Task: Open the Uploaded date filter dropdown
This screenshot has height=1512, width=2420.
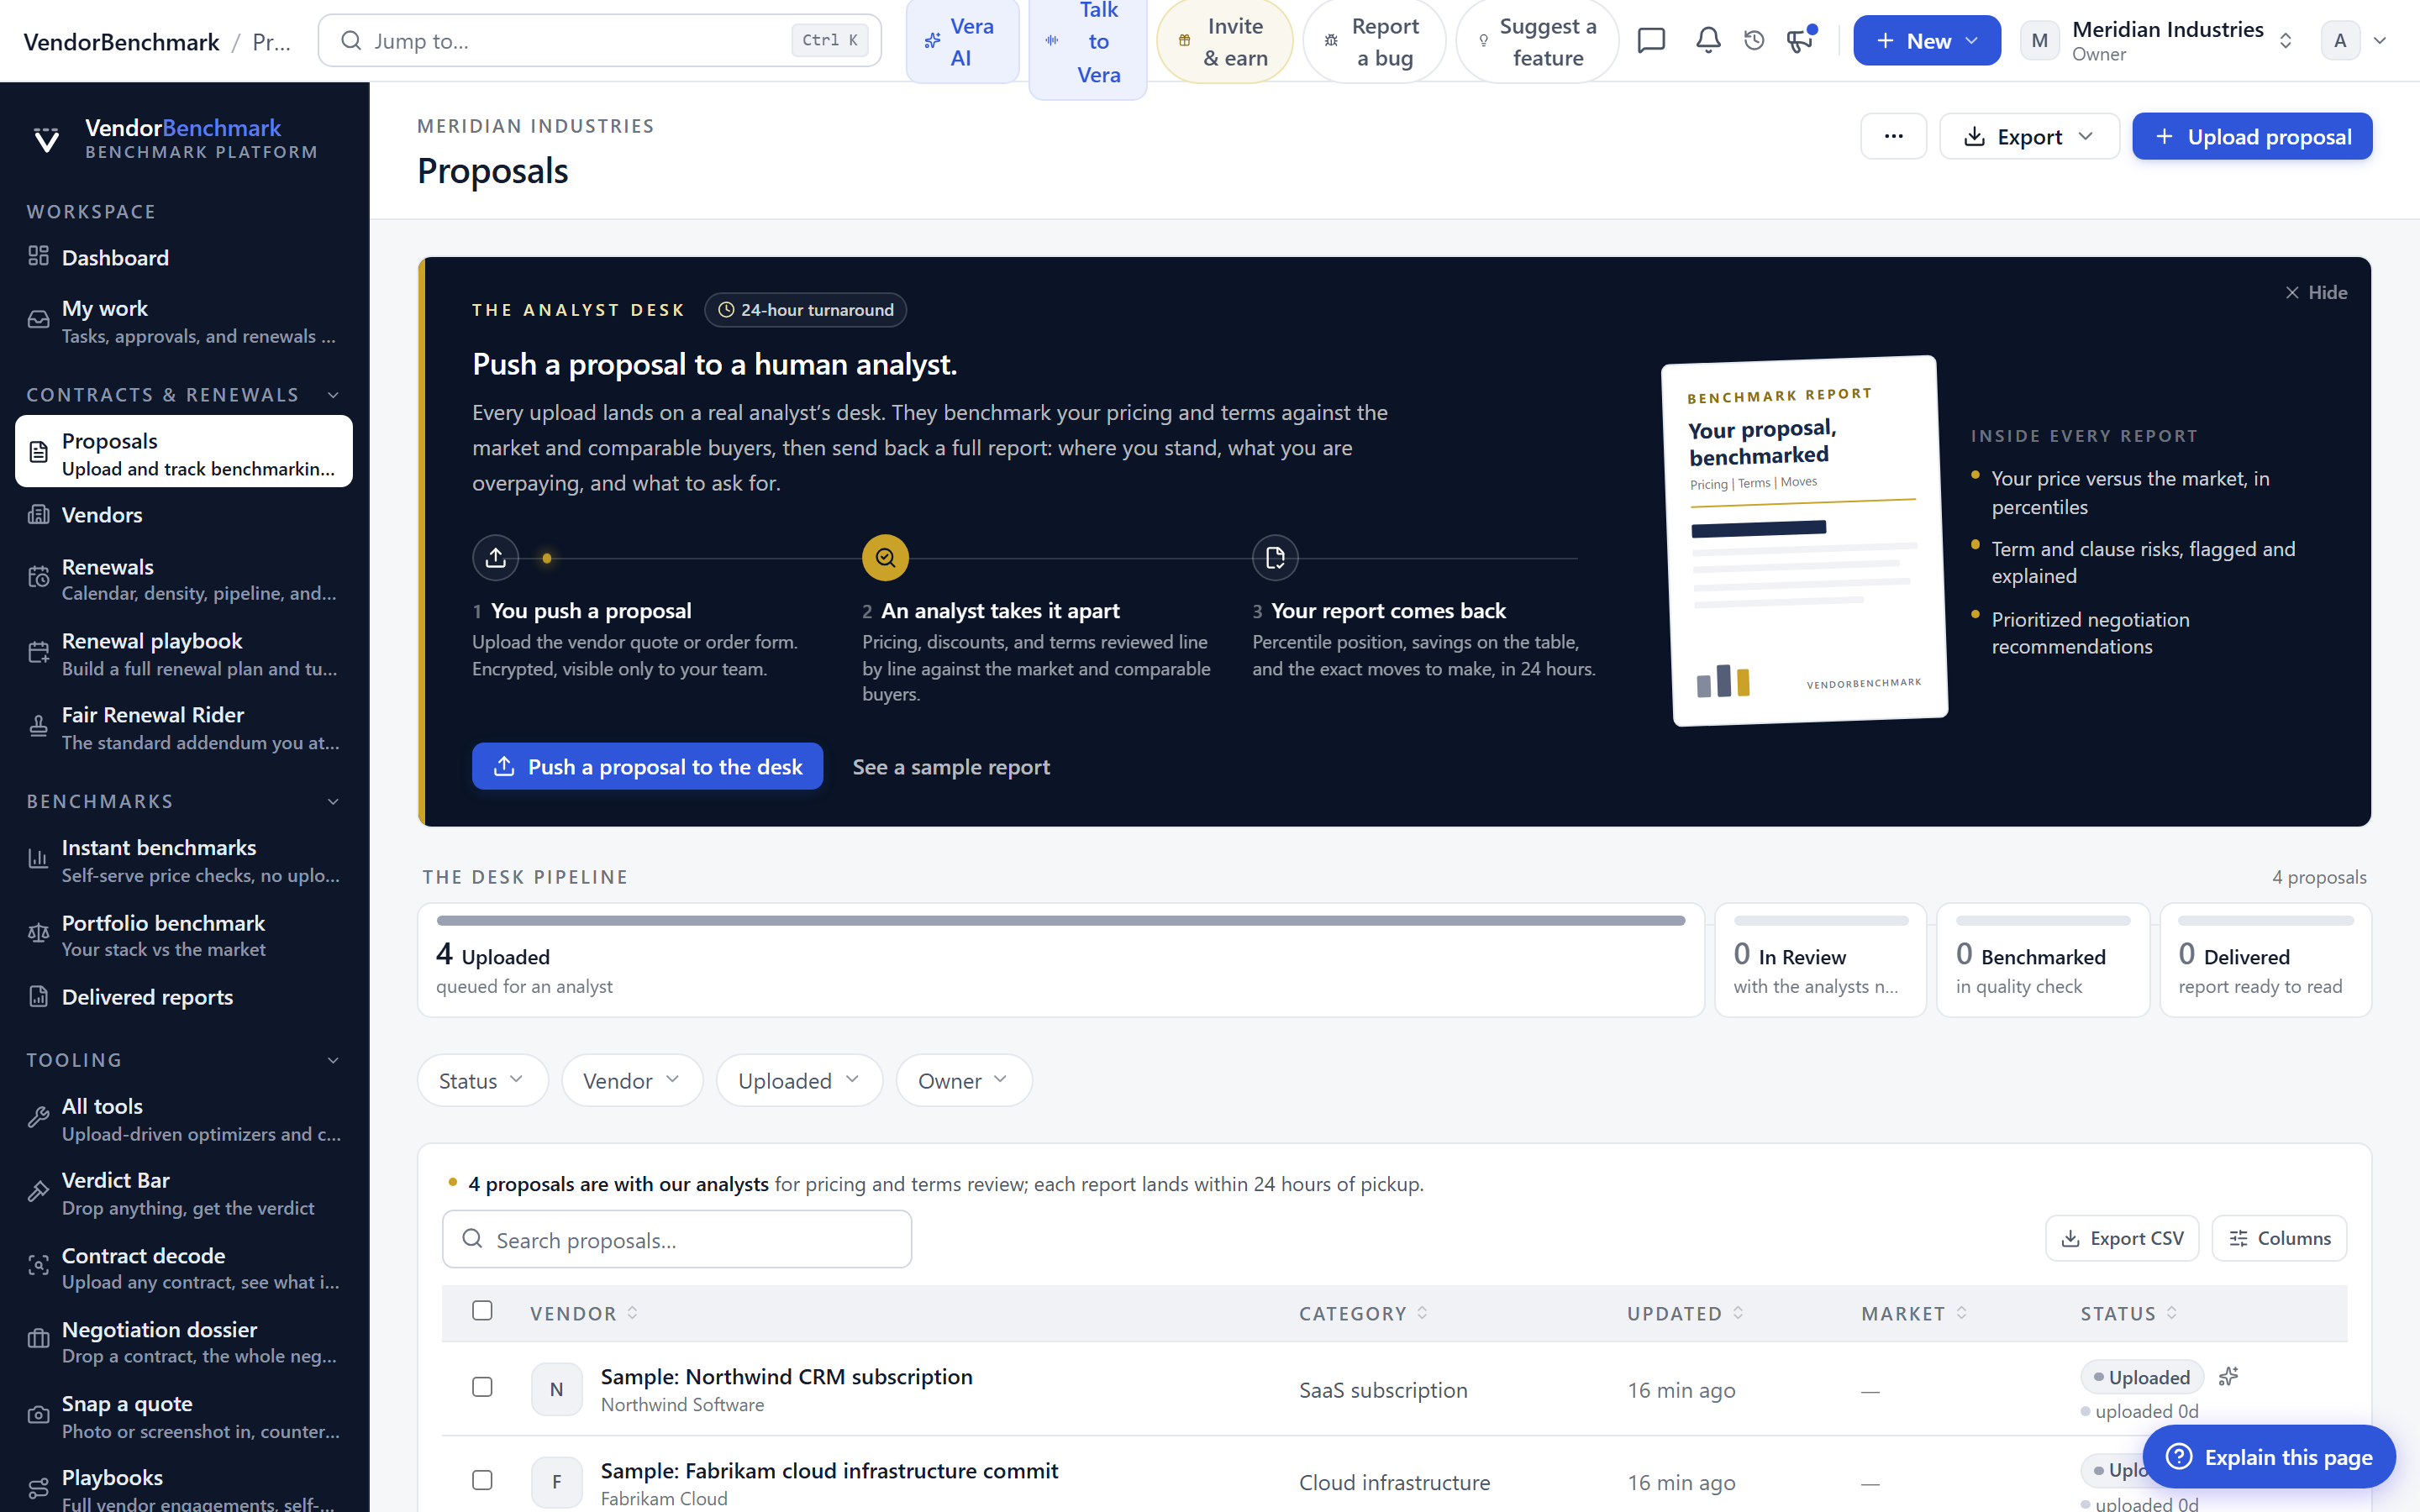Action: pos(799,1080)
